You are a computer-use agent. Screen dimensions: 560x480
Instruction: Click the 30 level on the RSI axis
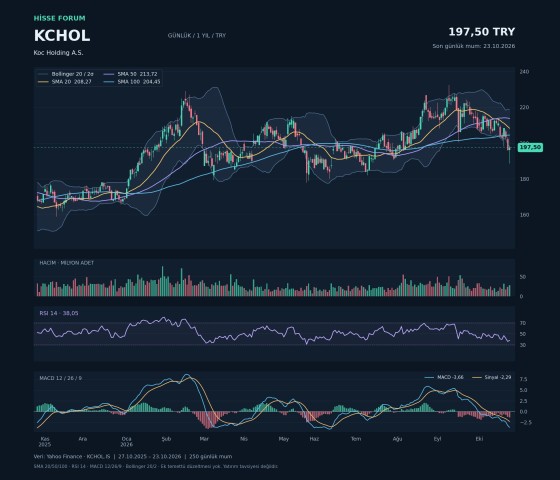pos(523,345)
